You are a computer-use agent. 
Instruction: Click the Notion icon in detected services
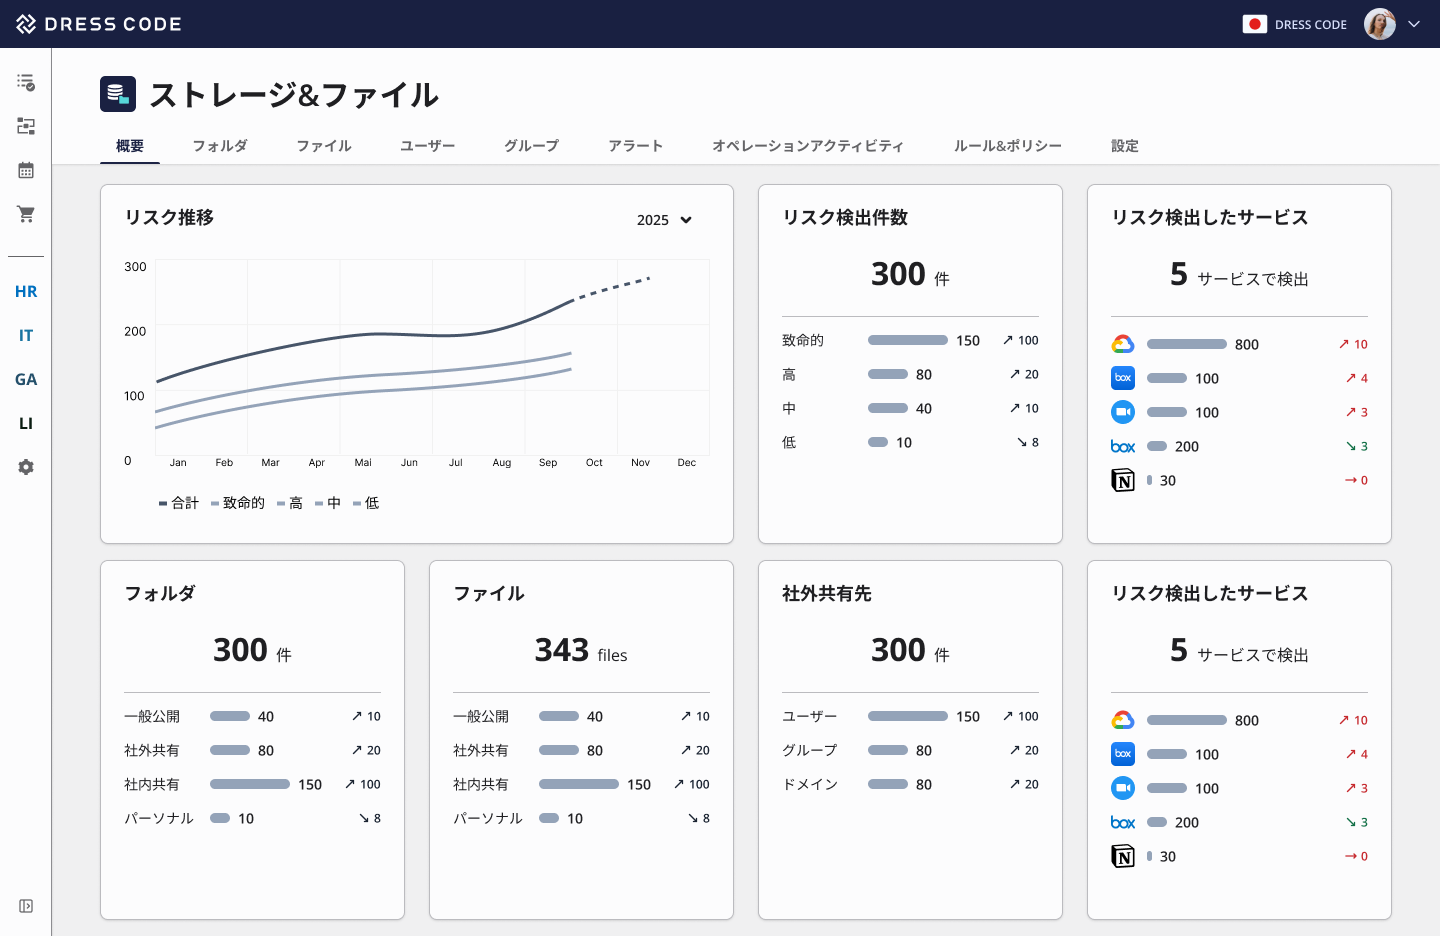point(1123,480)
